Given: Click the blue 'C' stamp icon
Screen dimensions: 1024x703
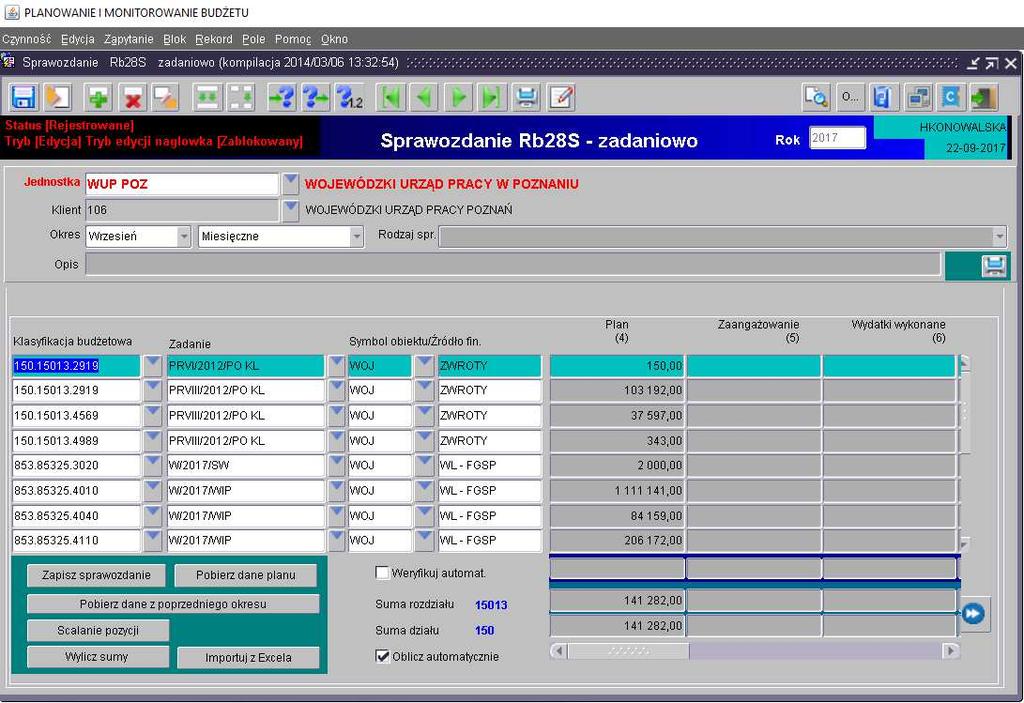Looking at the screenshot, I should pos(951,98).
